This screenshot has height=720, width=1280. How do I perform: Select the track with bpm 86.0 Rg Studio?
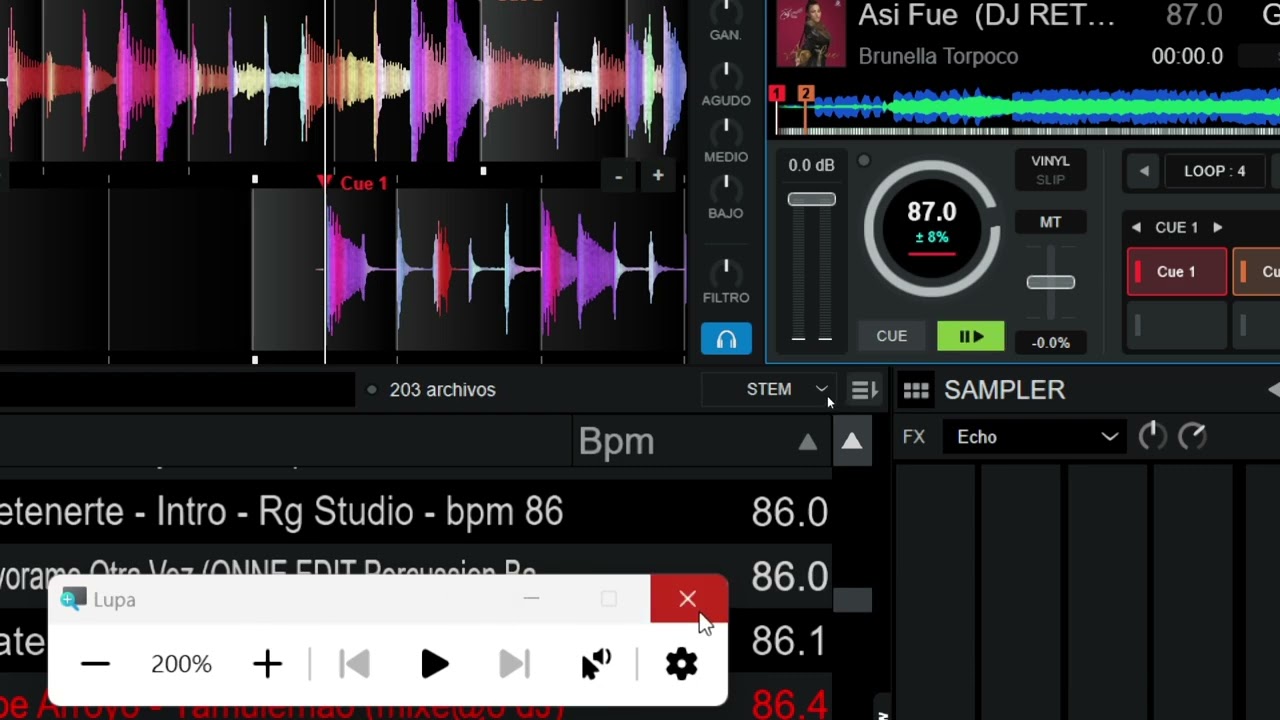pyautogui.click(x=416, y=512)
